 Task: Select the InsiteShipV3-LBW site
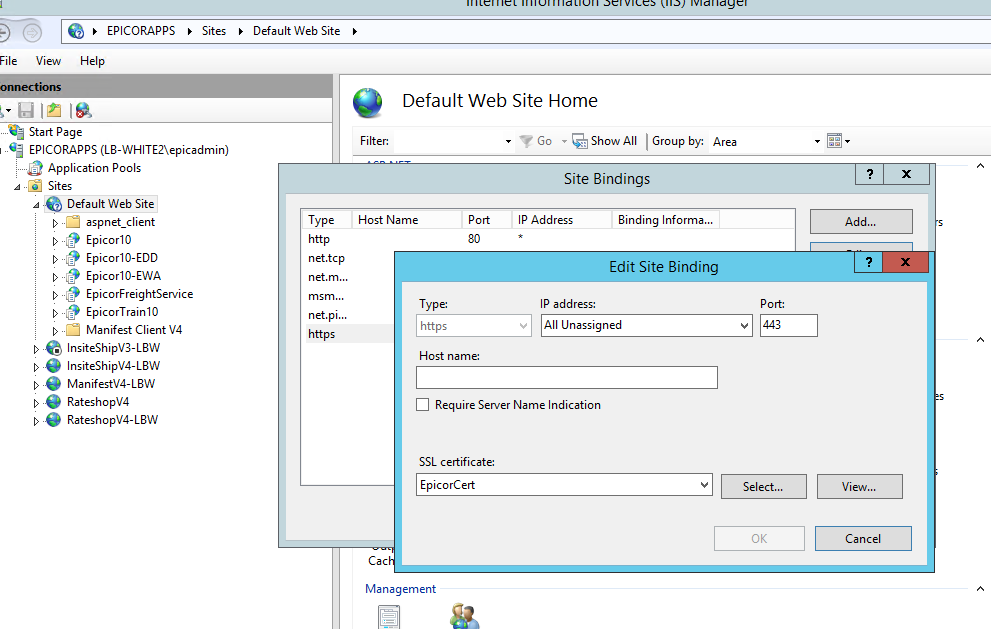[x=113, y=348]
